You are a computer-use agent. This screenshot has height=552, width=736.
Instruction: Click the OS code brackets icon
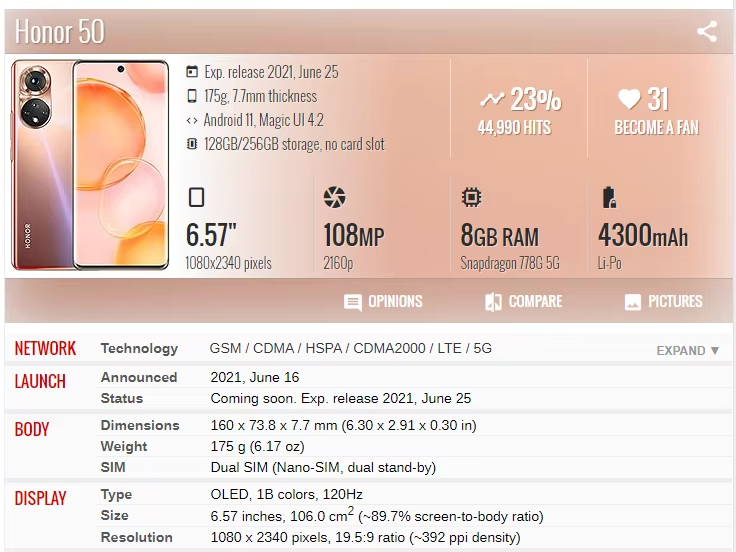192,120
